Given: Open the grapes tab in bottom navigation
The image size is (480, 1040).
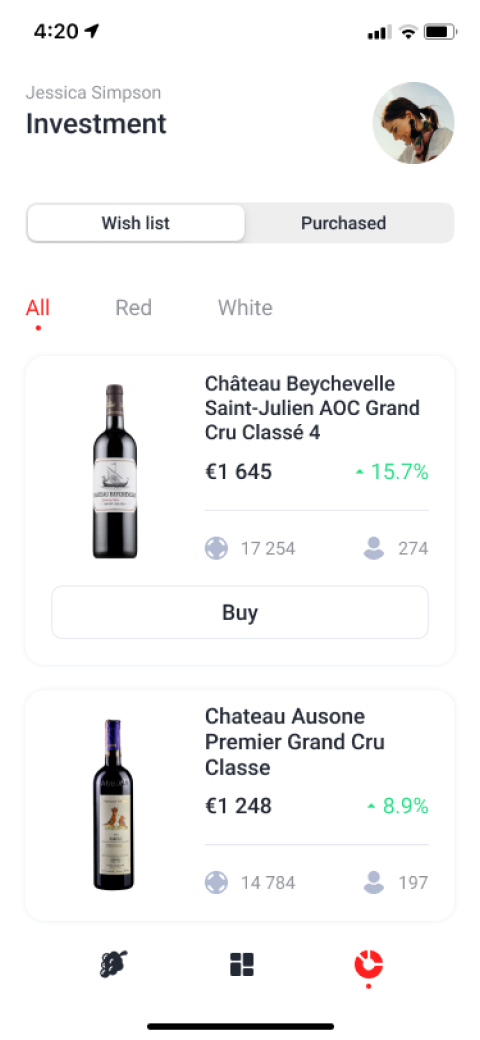Looking at the screenshot, I should (113, 964).
